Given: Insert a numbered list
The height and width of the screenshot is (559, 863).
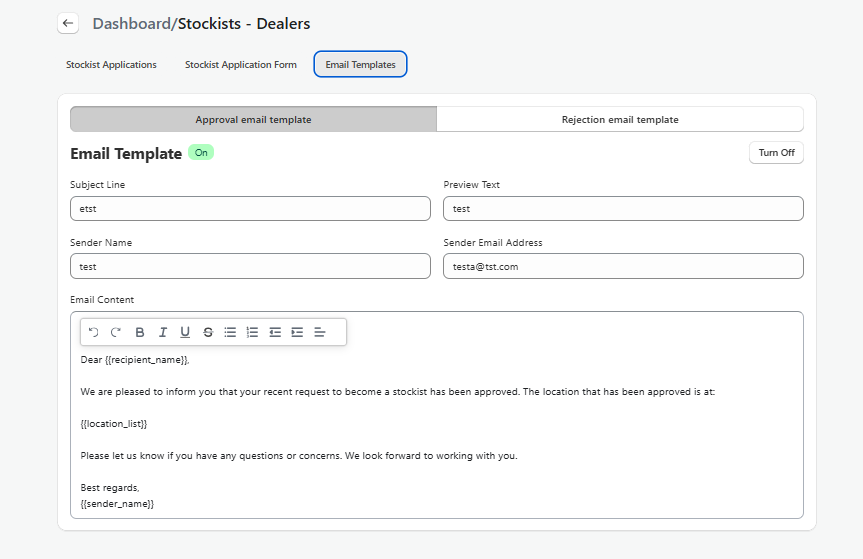Looking at the screenshot, I should point(252,332).
